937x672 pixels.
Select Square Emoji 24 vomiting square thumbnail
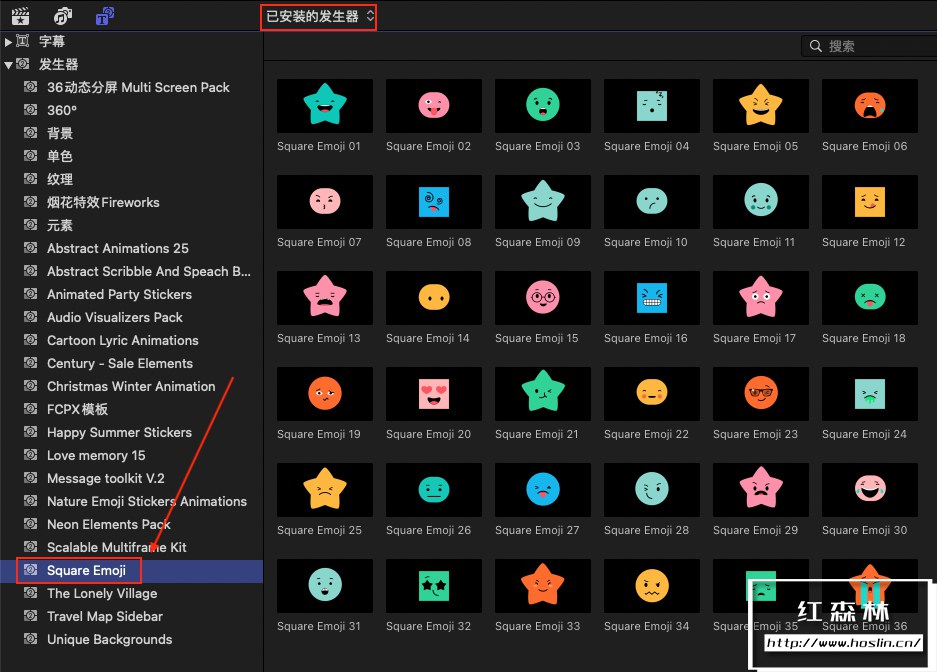click(x=869, y=394)
